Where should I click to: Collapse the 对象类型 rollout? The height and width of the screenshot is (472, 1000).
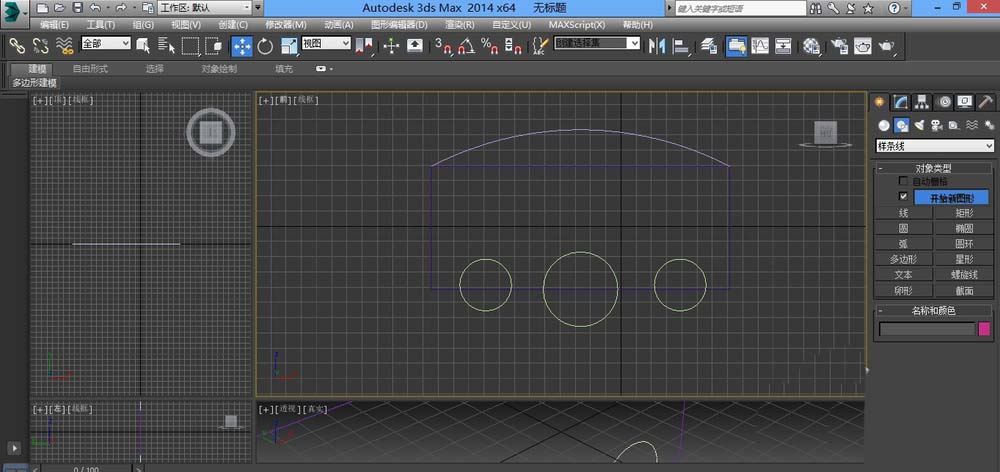(x=933, y=168)
